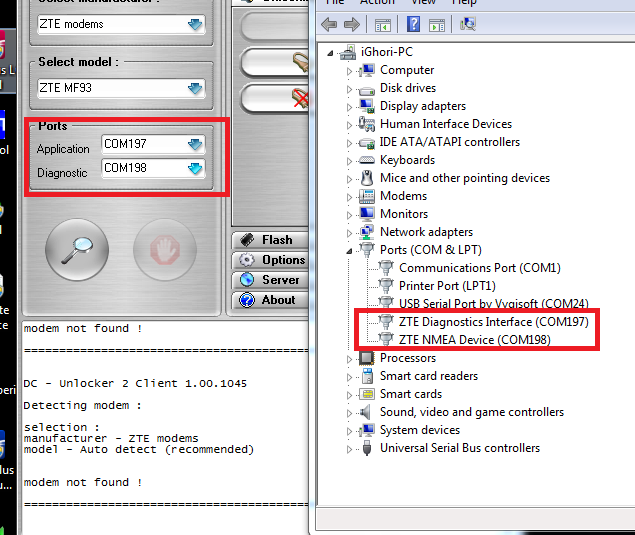The width and height of the screenshot is (635, 535).
Task: Select ZTE NMEA Device (COM198)
Action: (x=475, y=340)
